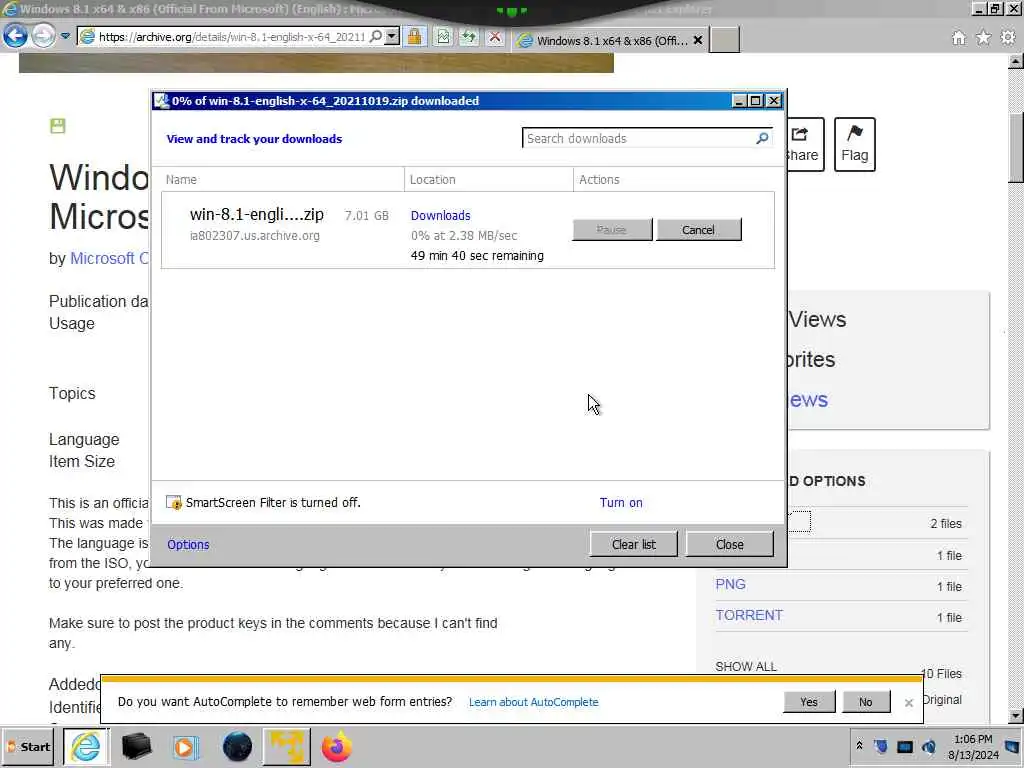Click the magnifier search icon in address bar
The image size is (1024, 768).
tap(376, 37)
